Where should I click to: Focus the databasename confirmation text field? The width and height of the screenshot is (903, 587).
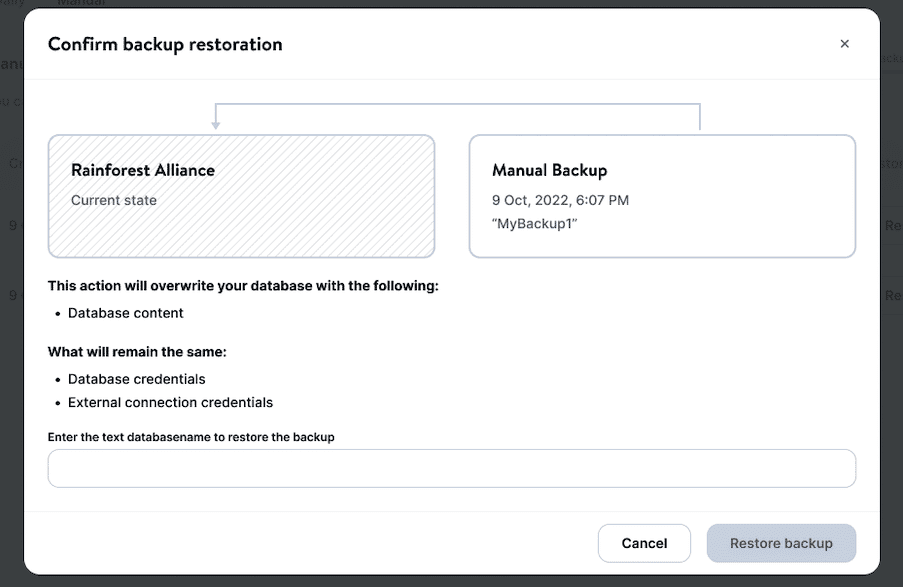pyautogui.click(x=452, y=468)
